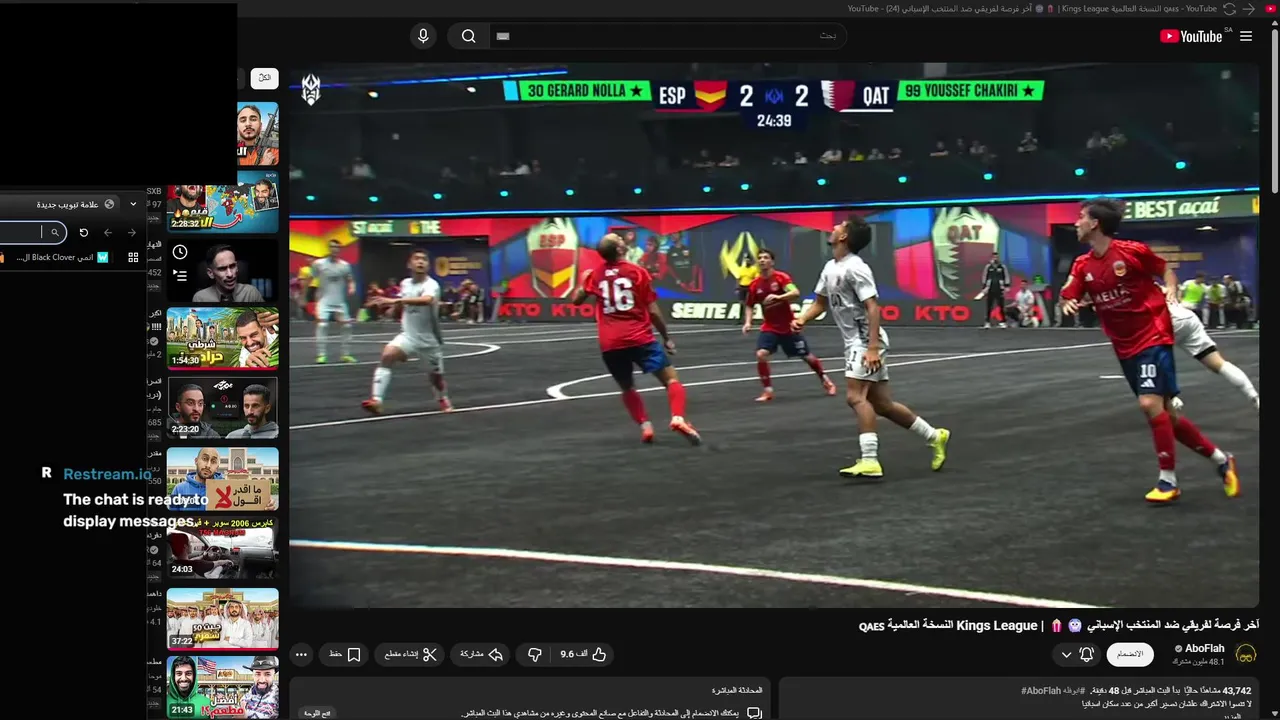Like the video with thumbs-up 9.6K
Screen dimensions: 1280x720
tap(585, 654)
